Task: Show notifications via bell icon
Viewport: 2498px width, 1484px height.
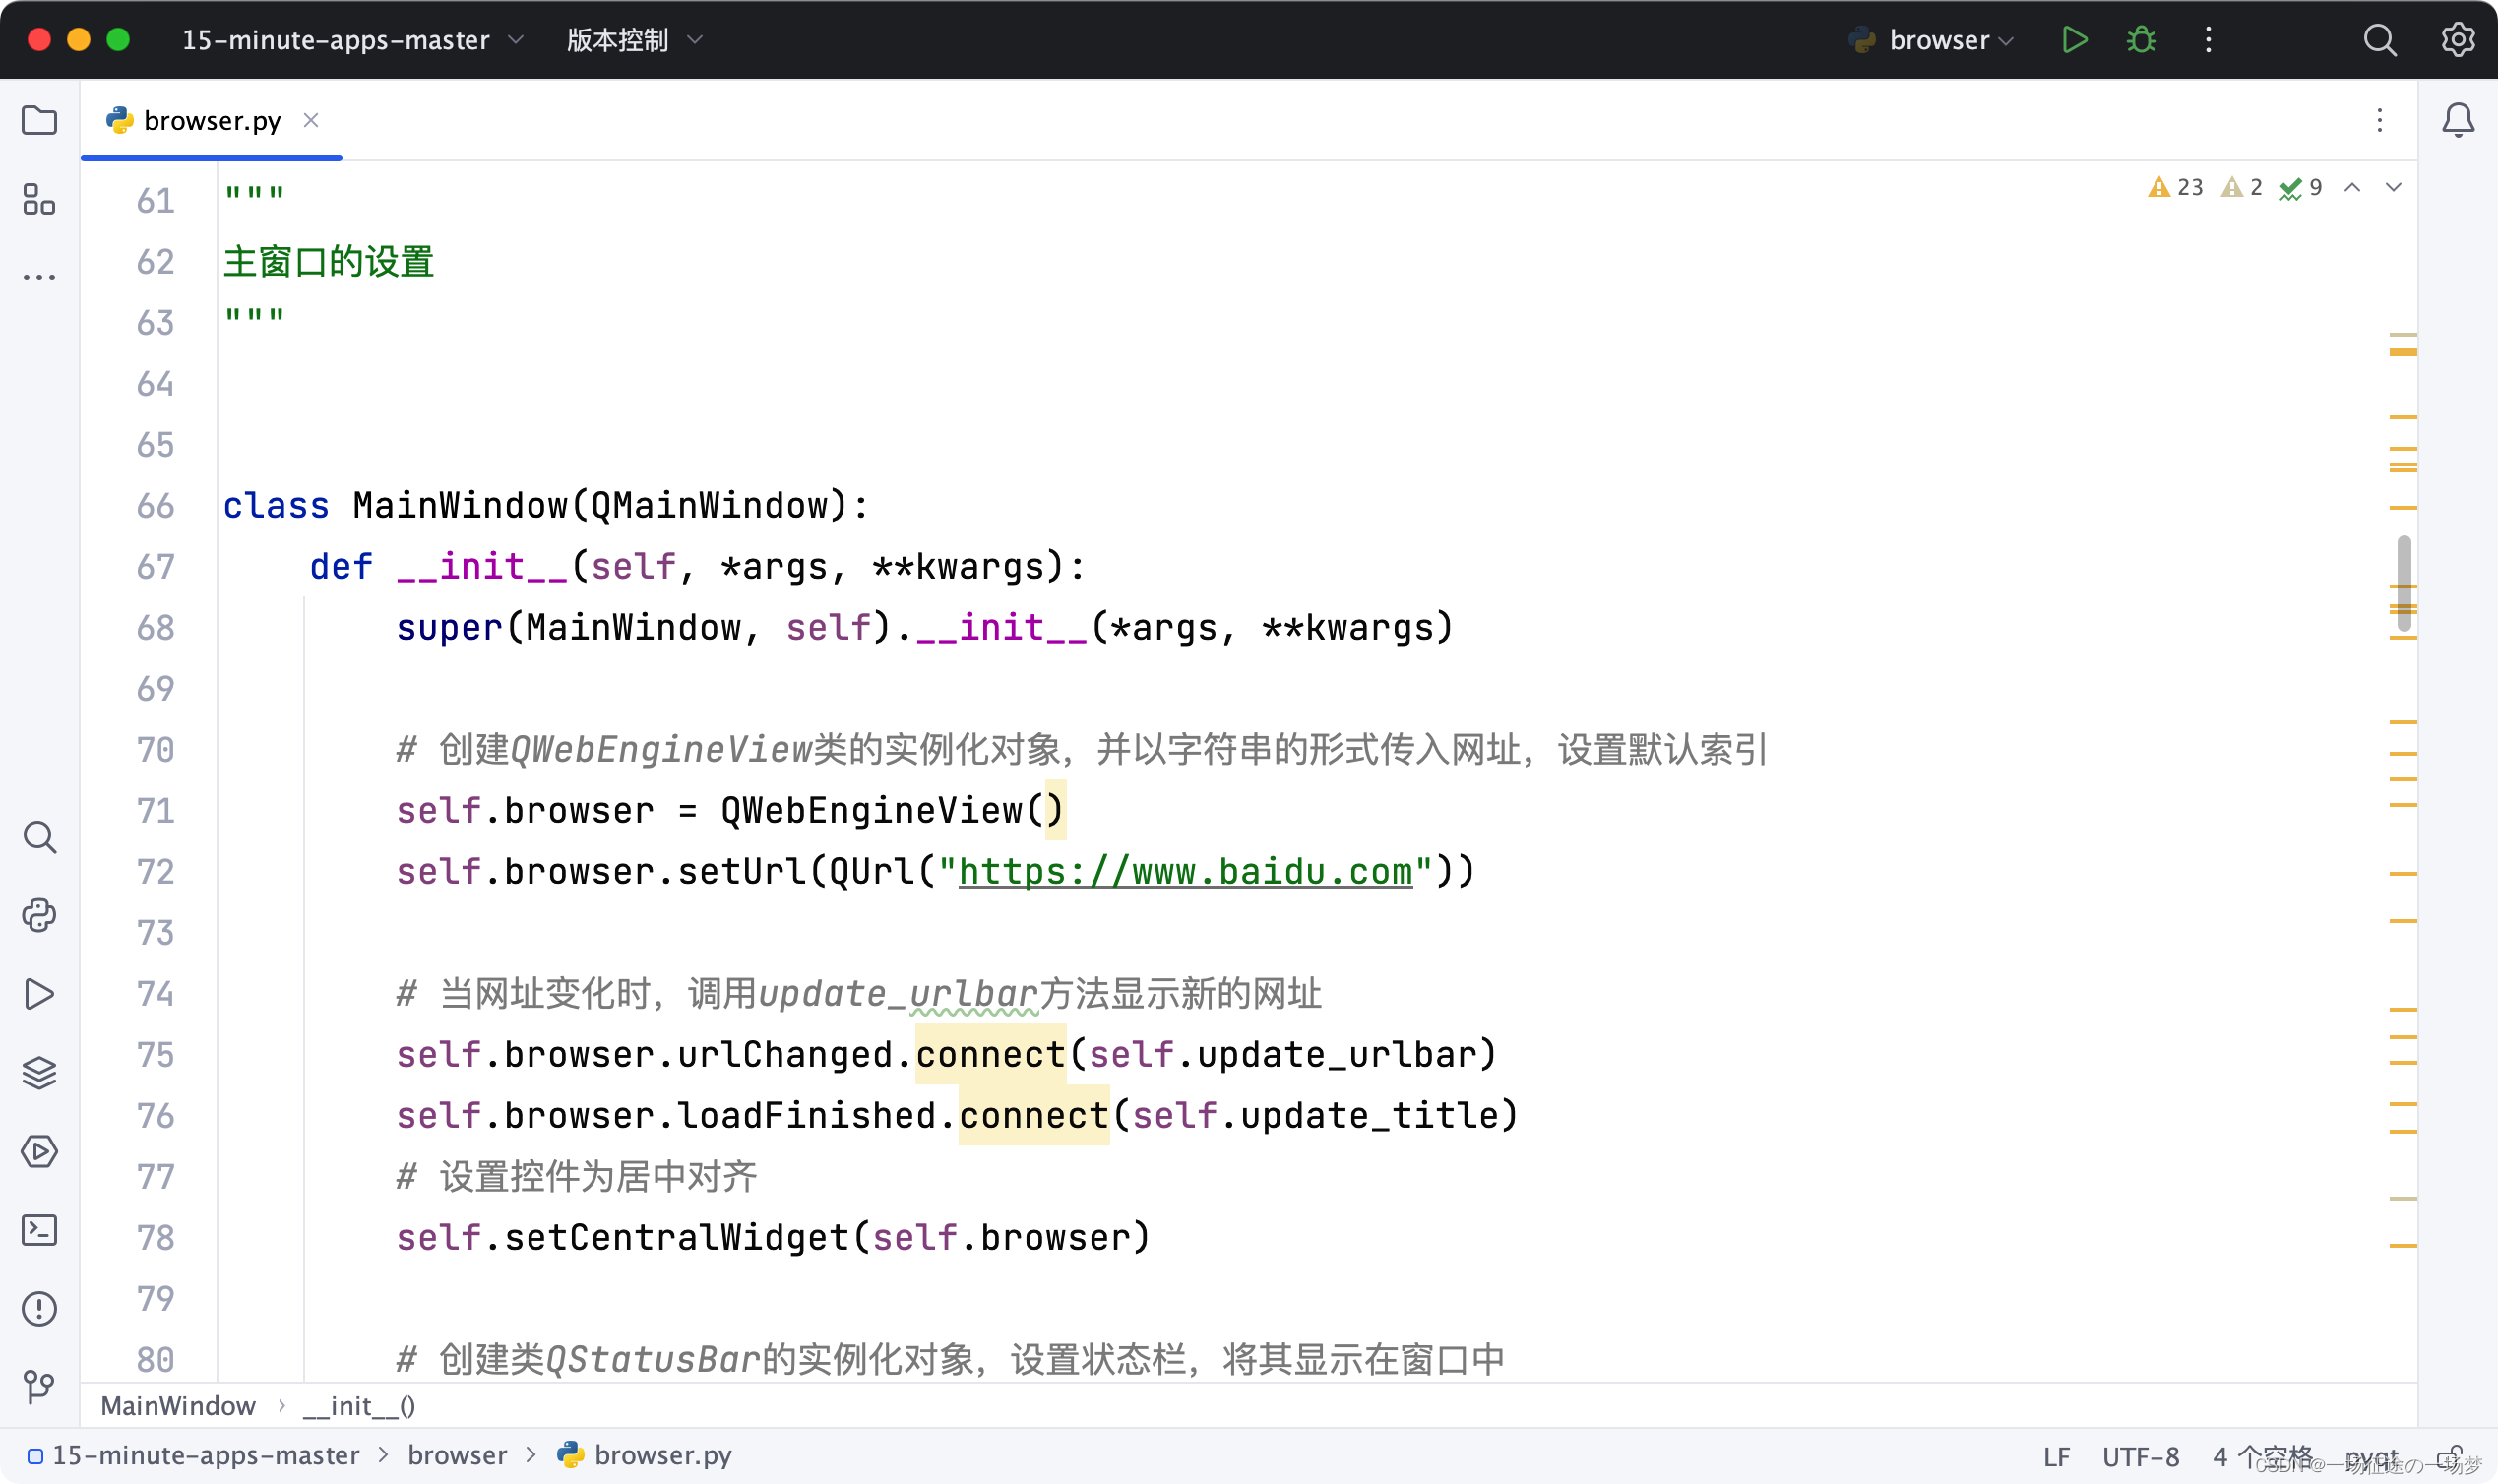Action: coord(2458,120)
